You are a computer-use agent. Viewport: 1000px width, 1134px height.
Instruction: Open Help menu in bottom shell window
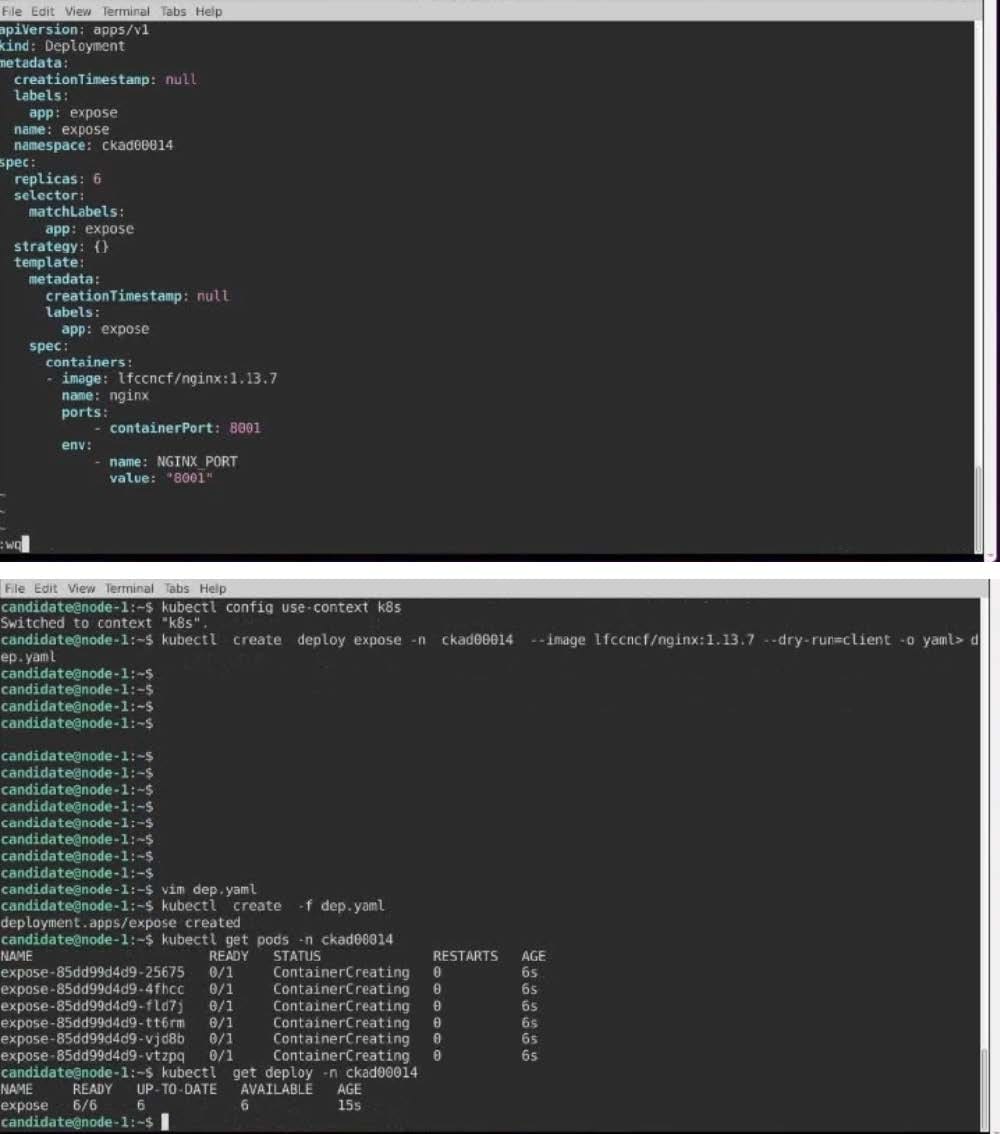click(212, 588)
